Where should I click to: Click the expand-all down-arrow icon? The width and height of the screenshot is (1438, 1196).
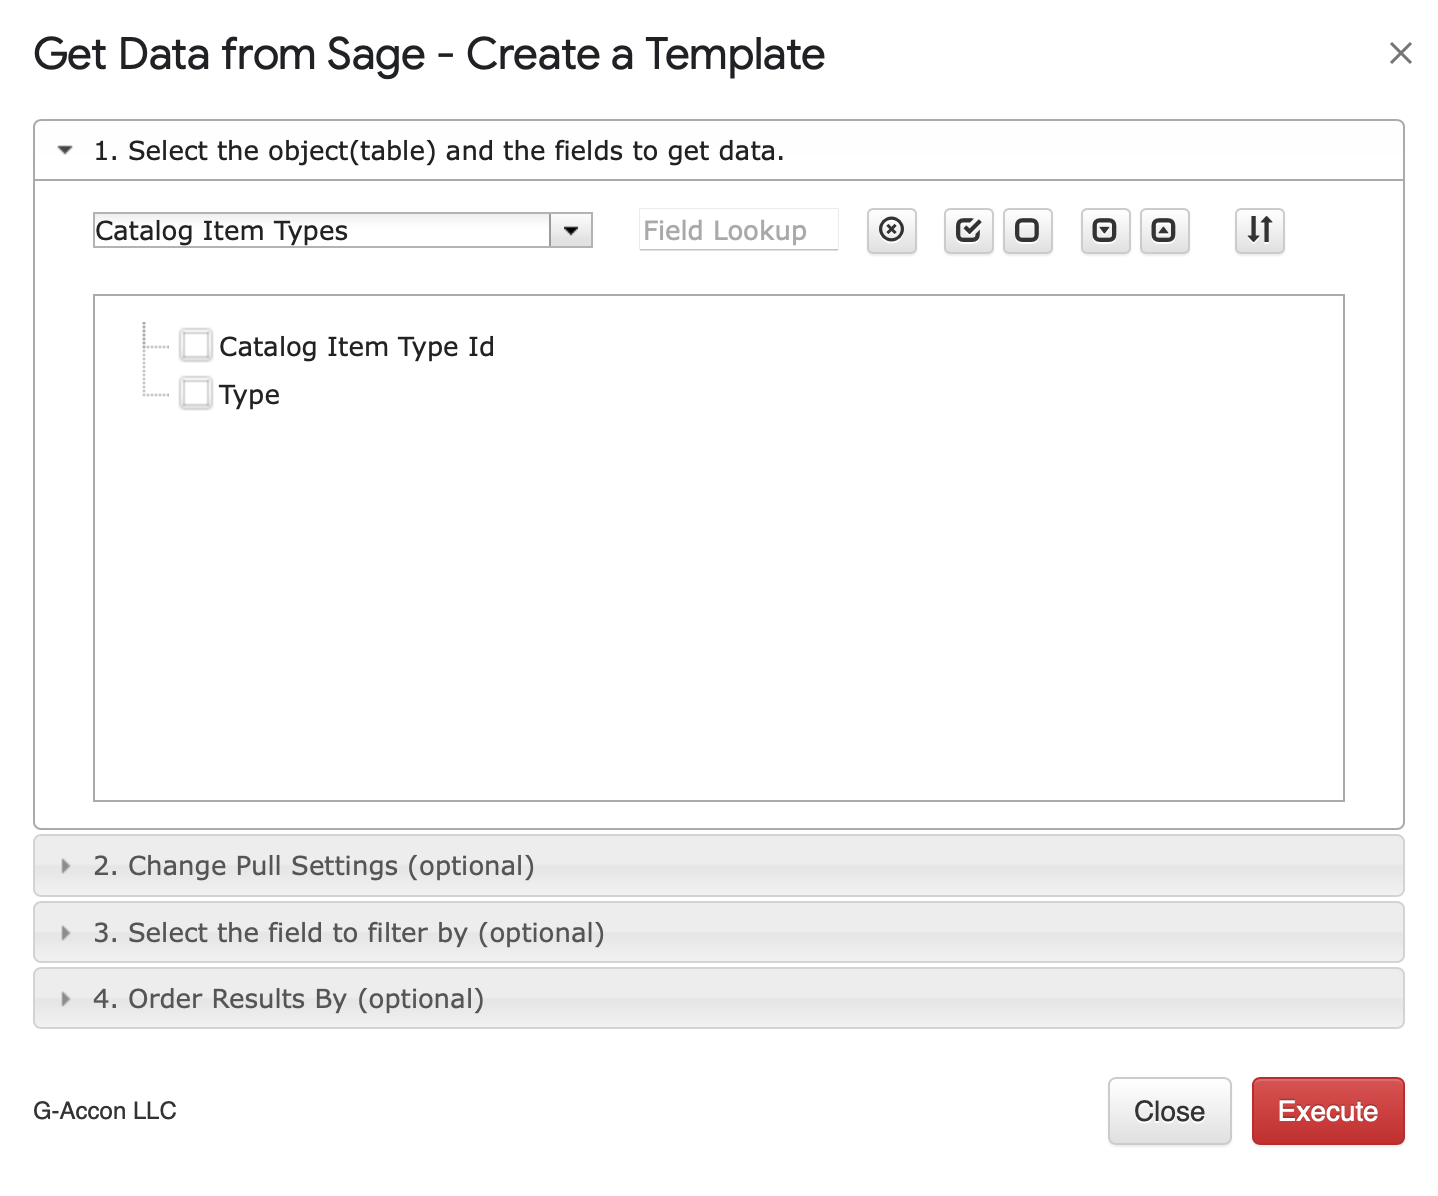coord(1105,231)
